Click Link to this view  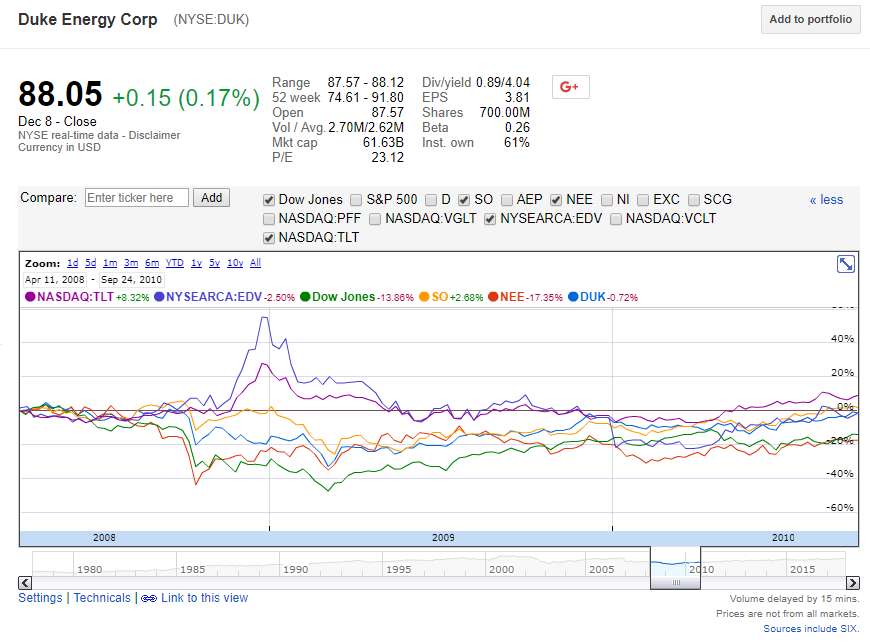[x=205, y=598]
